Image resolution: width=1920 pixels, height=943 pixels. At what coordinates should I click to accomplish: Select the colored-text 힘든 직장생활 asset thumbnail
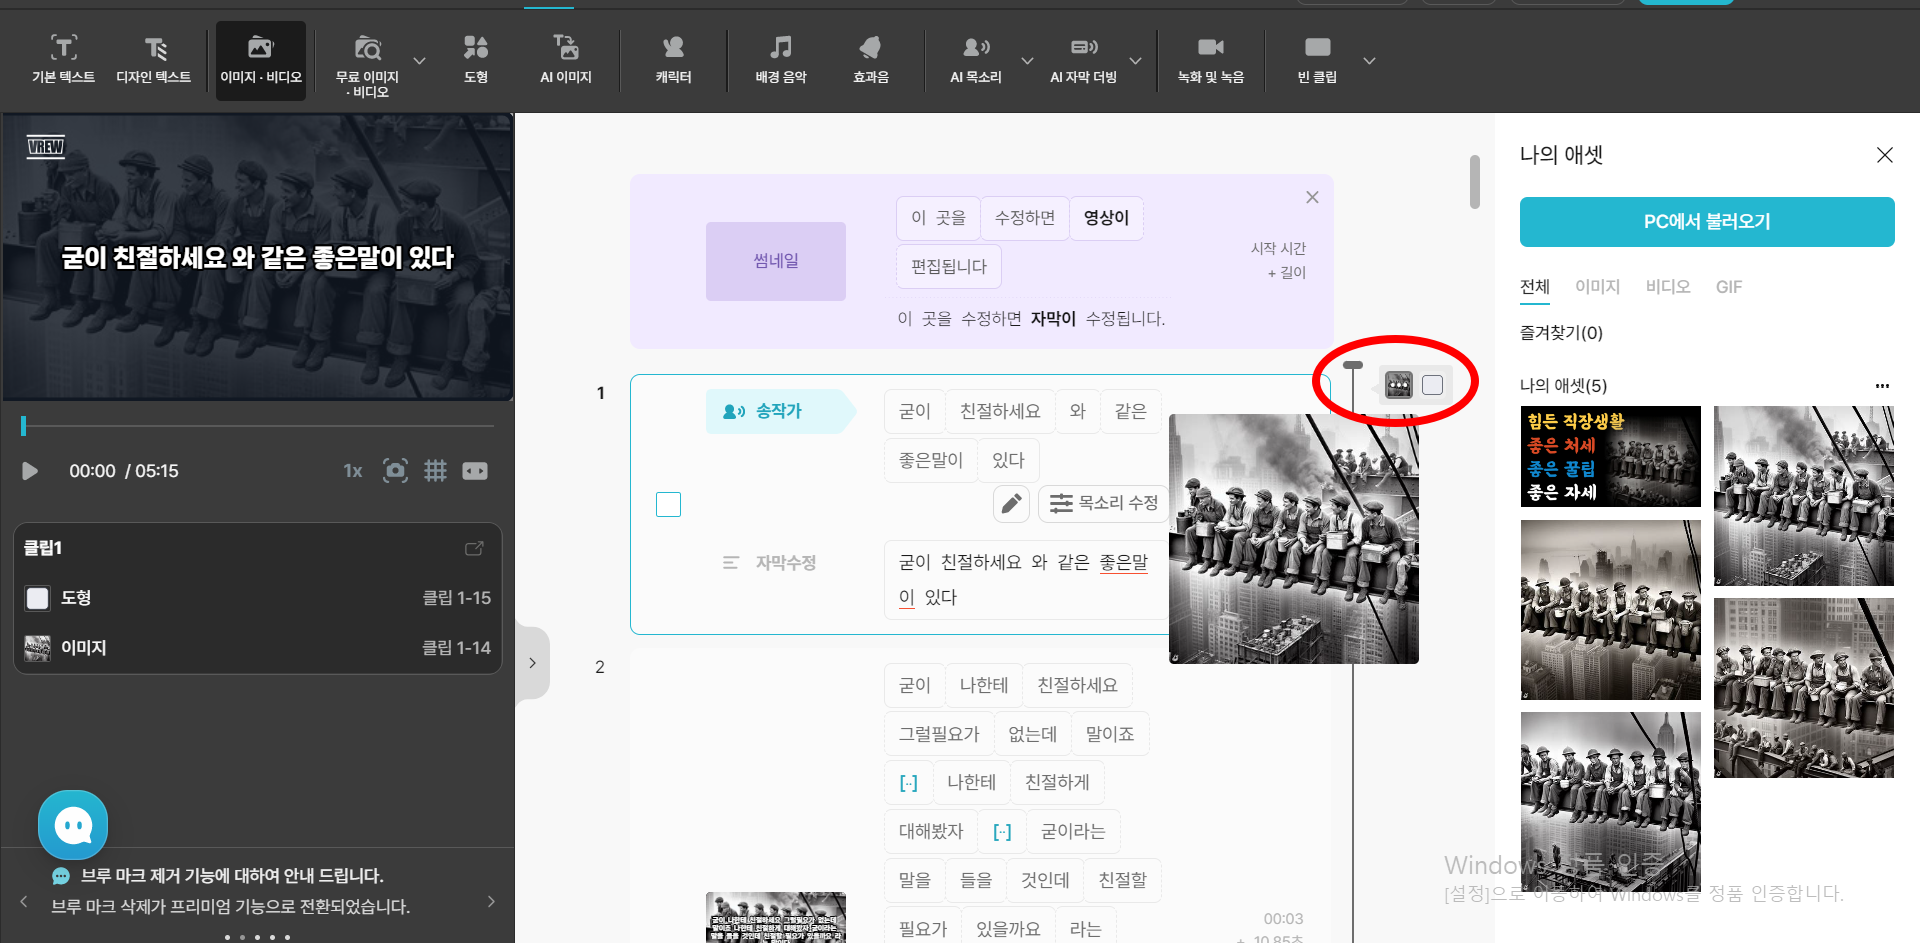coord(1611,456)
